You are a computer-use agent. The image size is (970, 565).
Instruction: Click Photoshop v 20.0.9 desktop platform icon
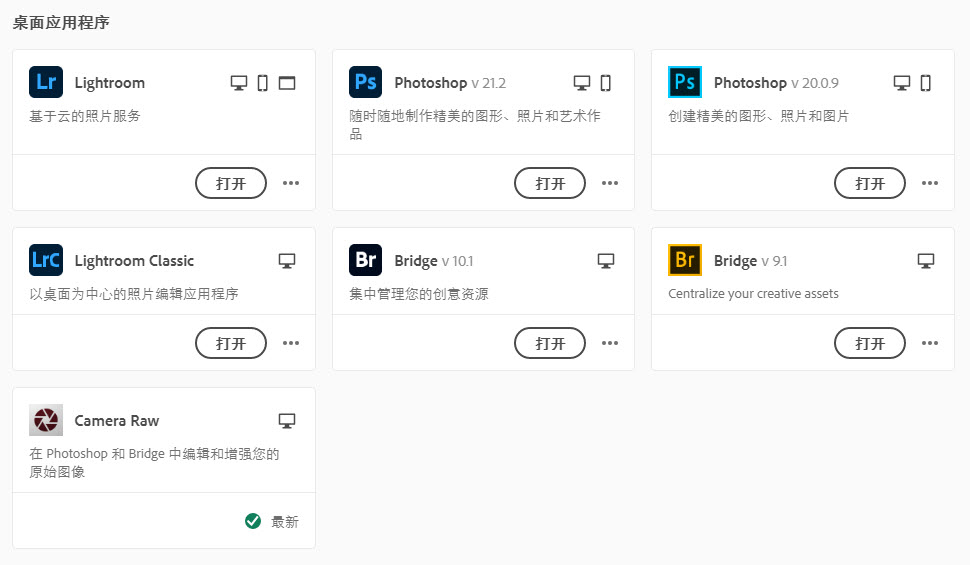pyautogui.click(x=902, y=83)
